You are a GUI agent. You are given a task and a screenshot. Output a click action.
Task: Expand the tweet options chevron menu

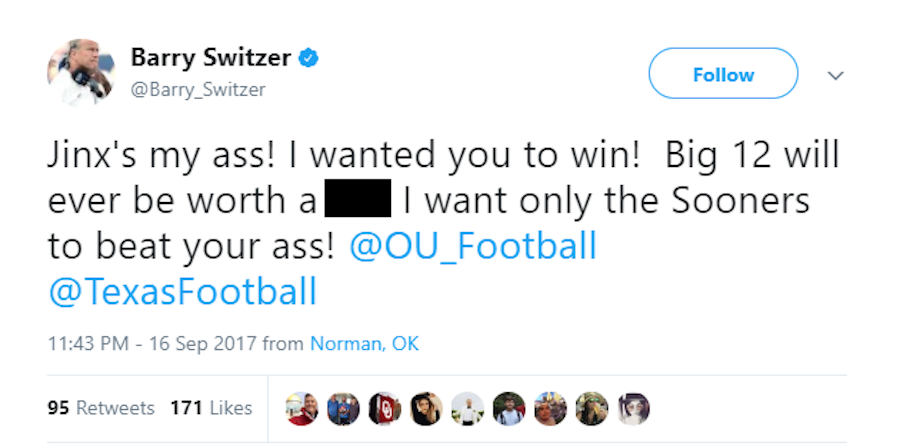tap(836, 75)
